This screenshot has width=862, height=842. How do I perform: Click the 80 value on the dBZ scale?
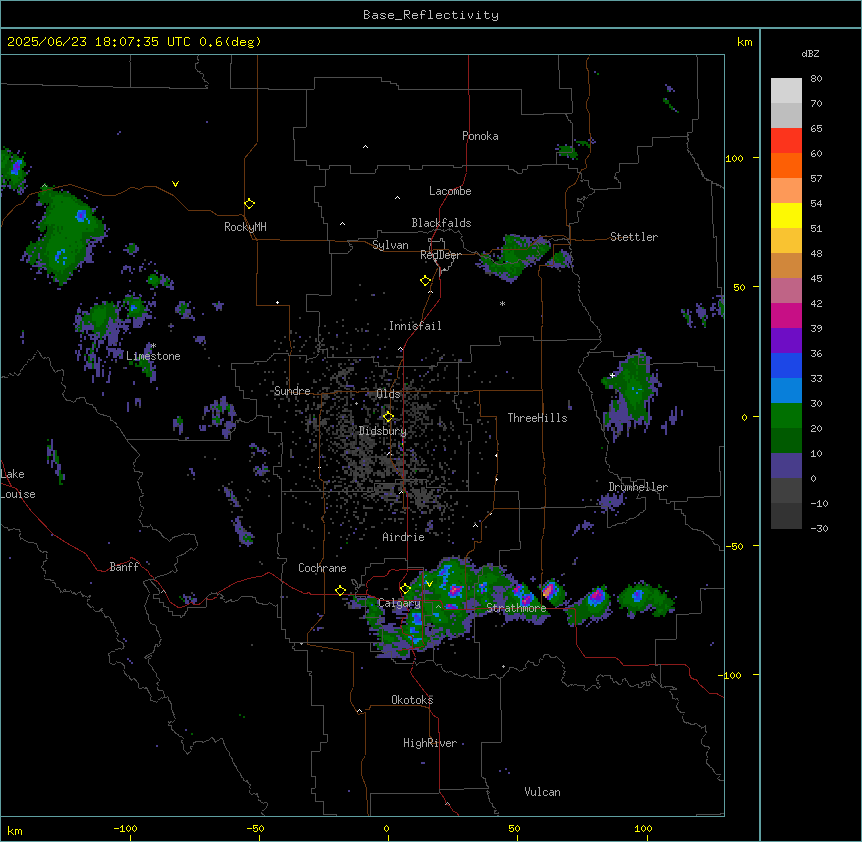point(816,79)
